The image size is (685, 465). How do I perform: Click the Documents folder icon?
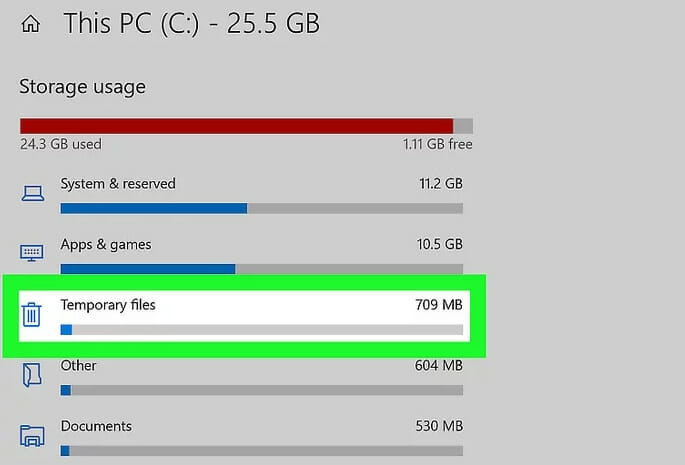pos(32,436)
